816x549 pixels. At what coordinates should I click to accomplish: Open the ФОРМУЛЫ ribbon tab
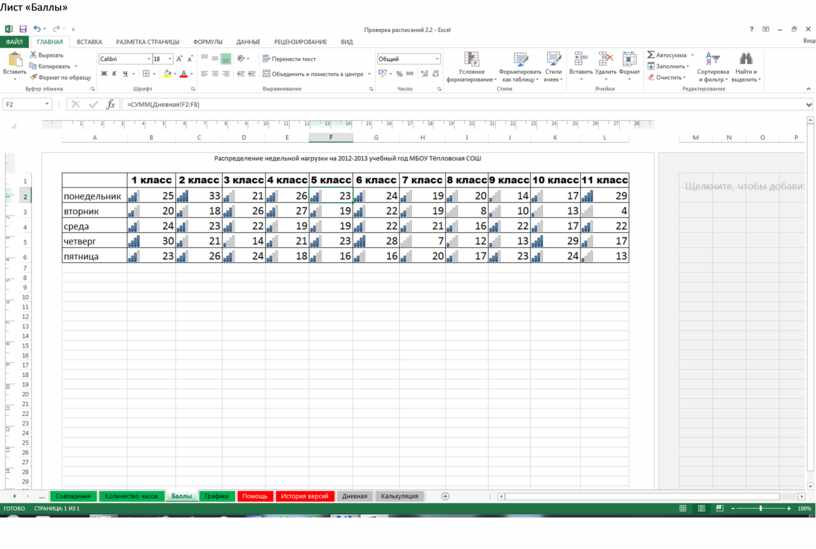207,42
